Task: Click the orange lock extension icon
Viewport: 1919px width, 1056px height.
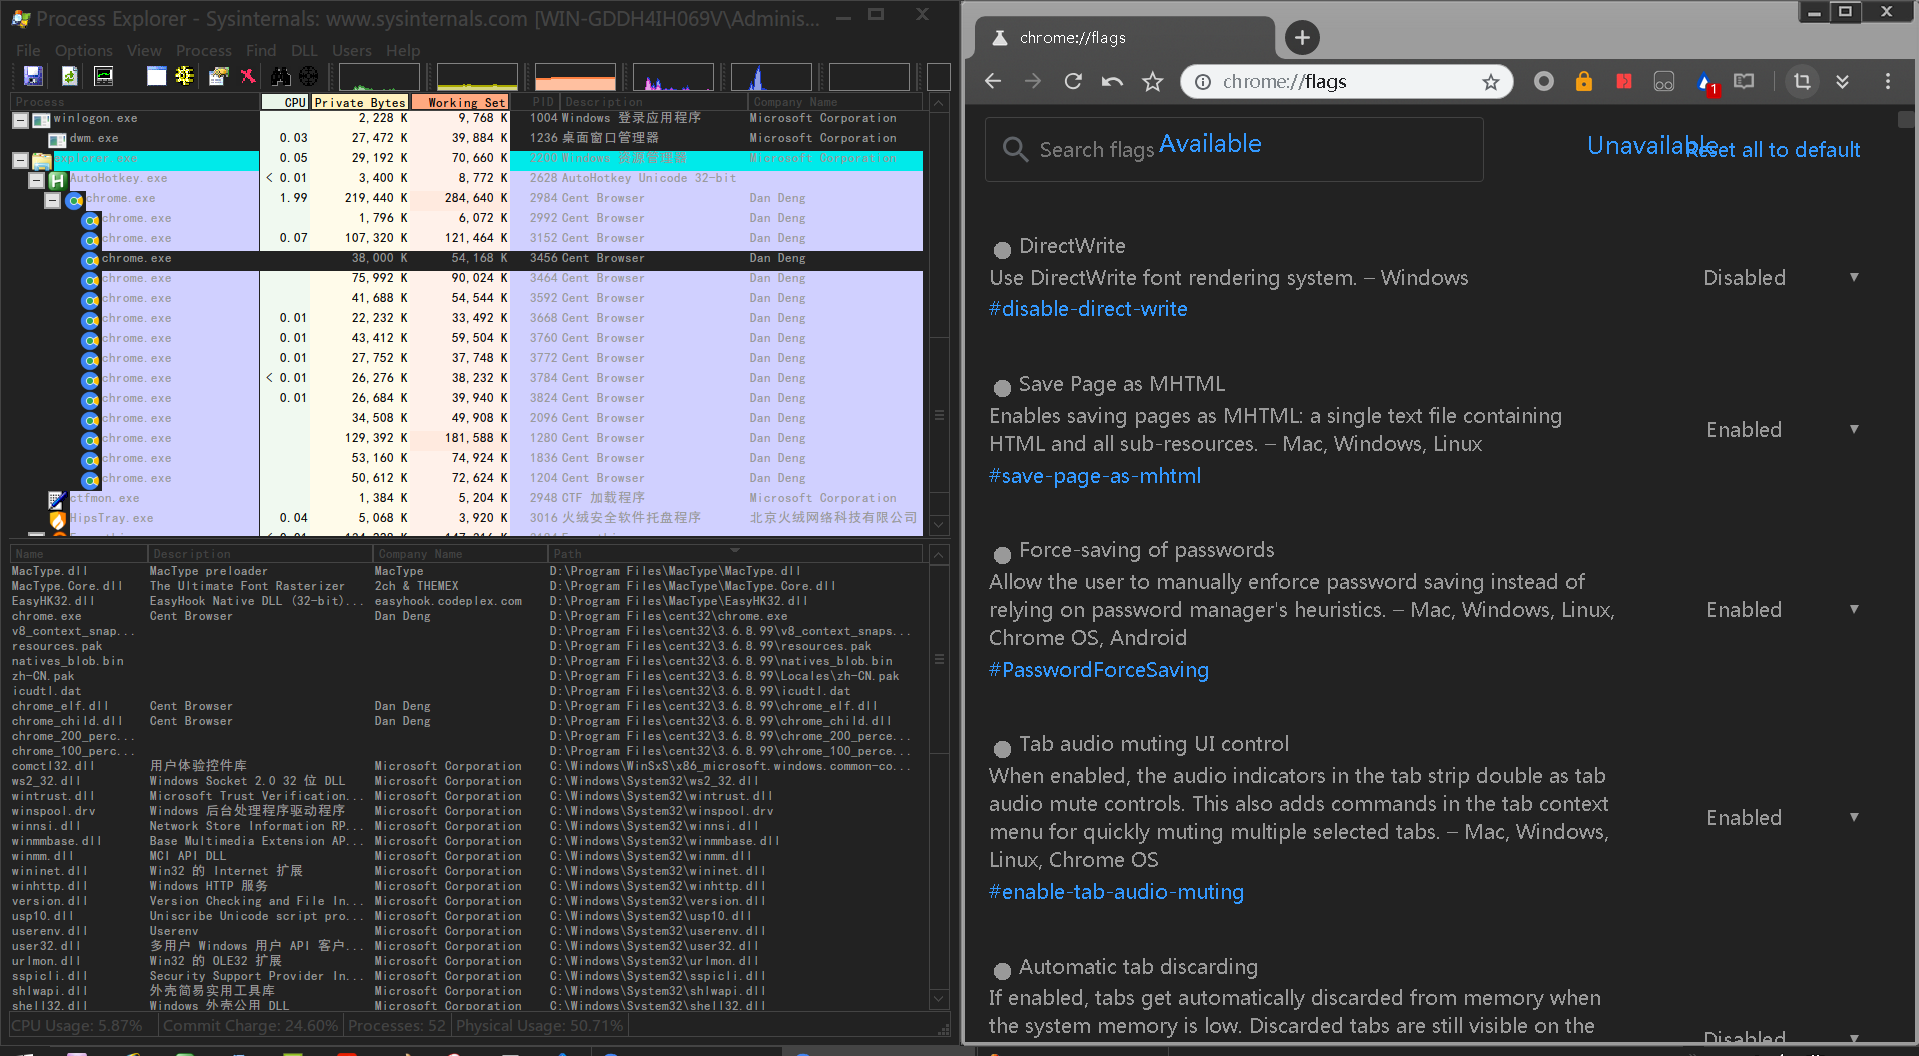Action: [1583, 82]
